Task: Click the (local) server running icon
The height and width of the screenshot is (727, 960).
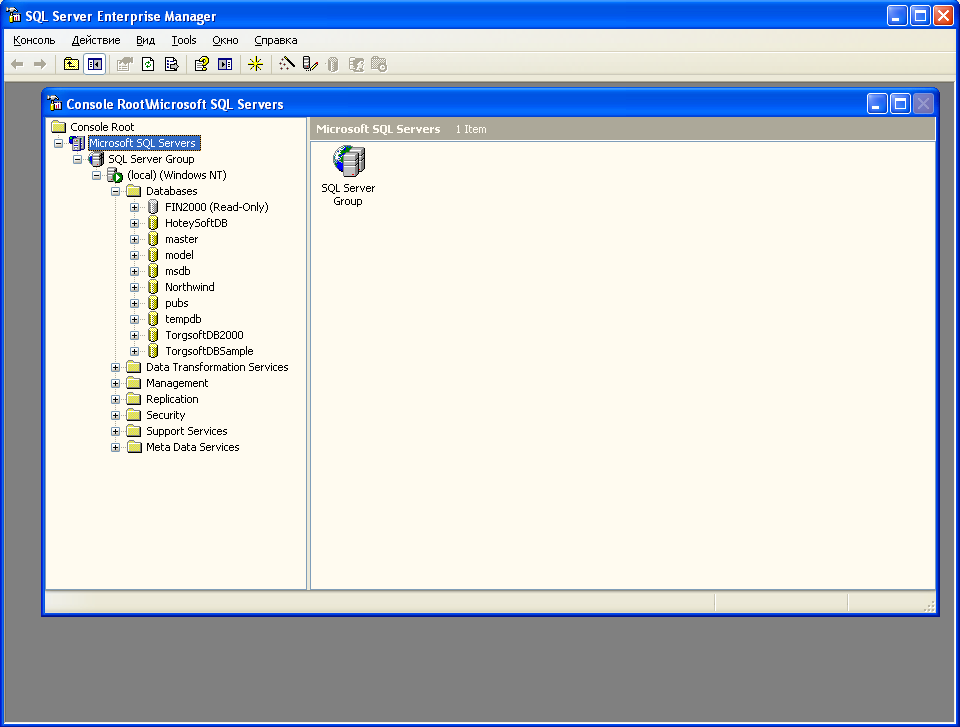Action: (115, 176)
